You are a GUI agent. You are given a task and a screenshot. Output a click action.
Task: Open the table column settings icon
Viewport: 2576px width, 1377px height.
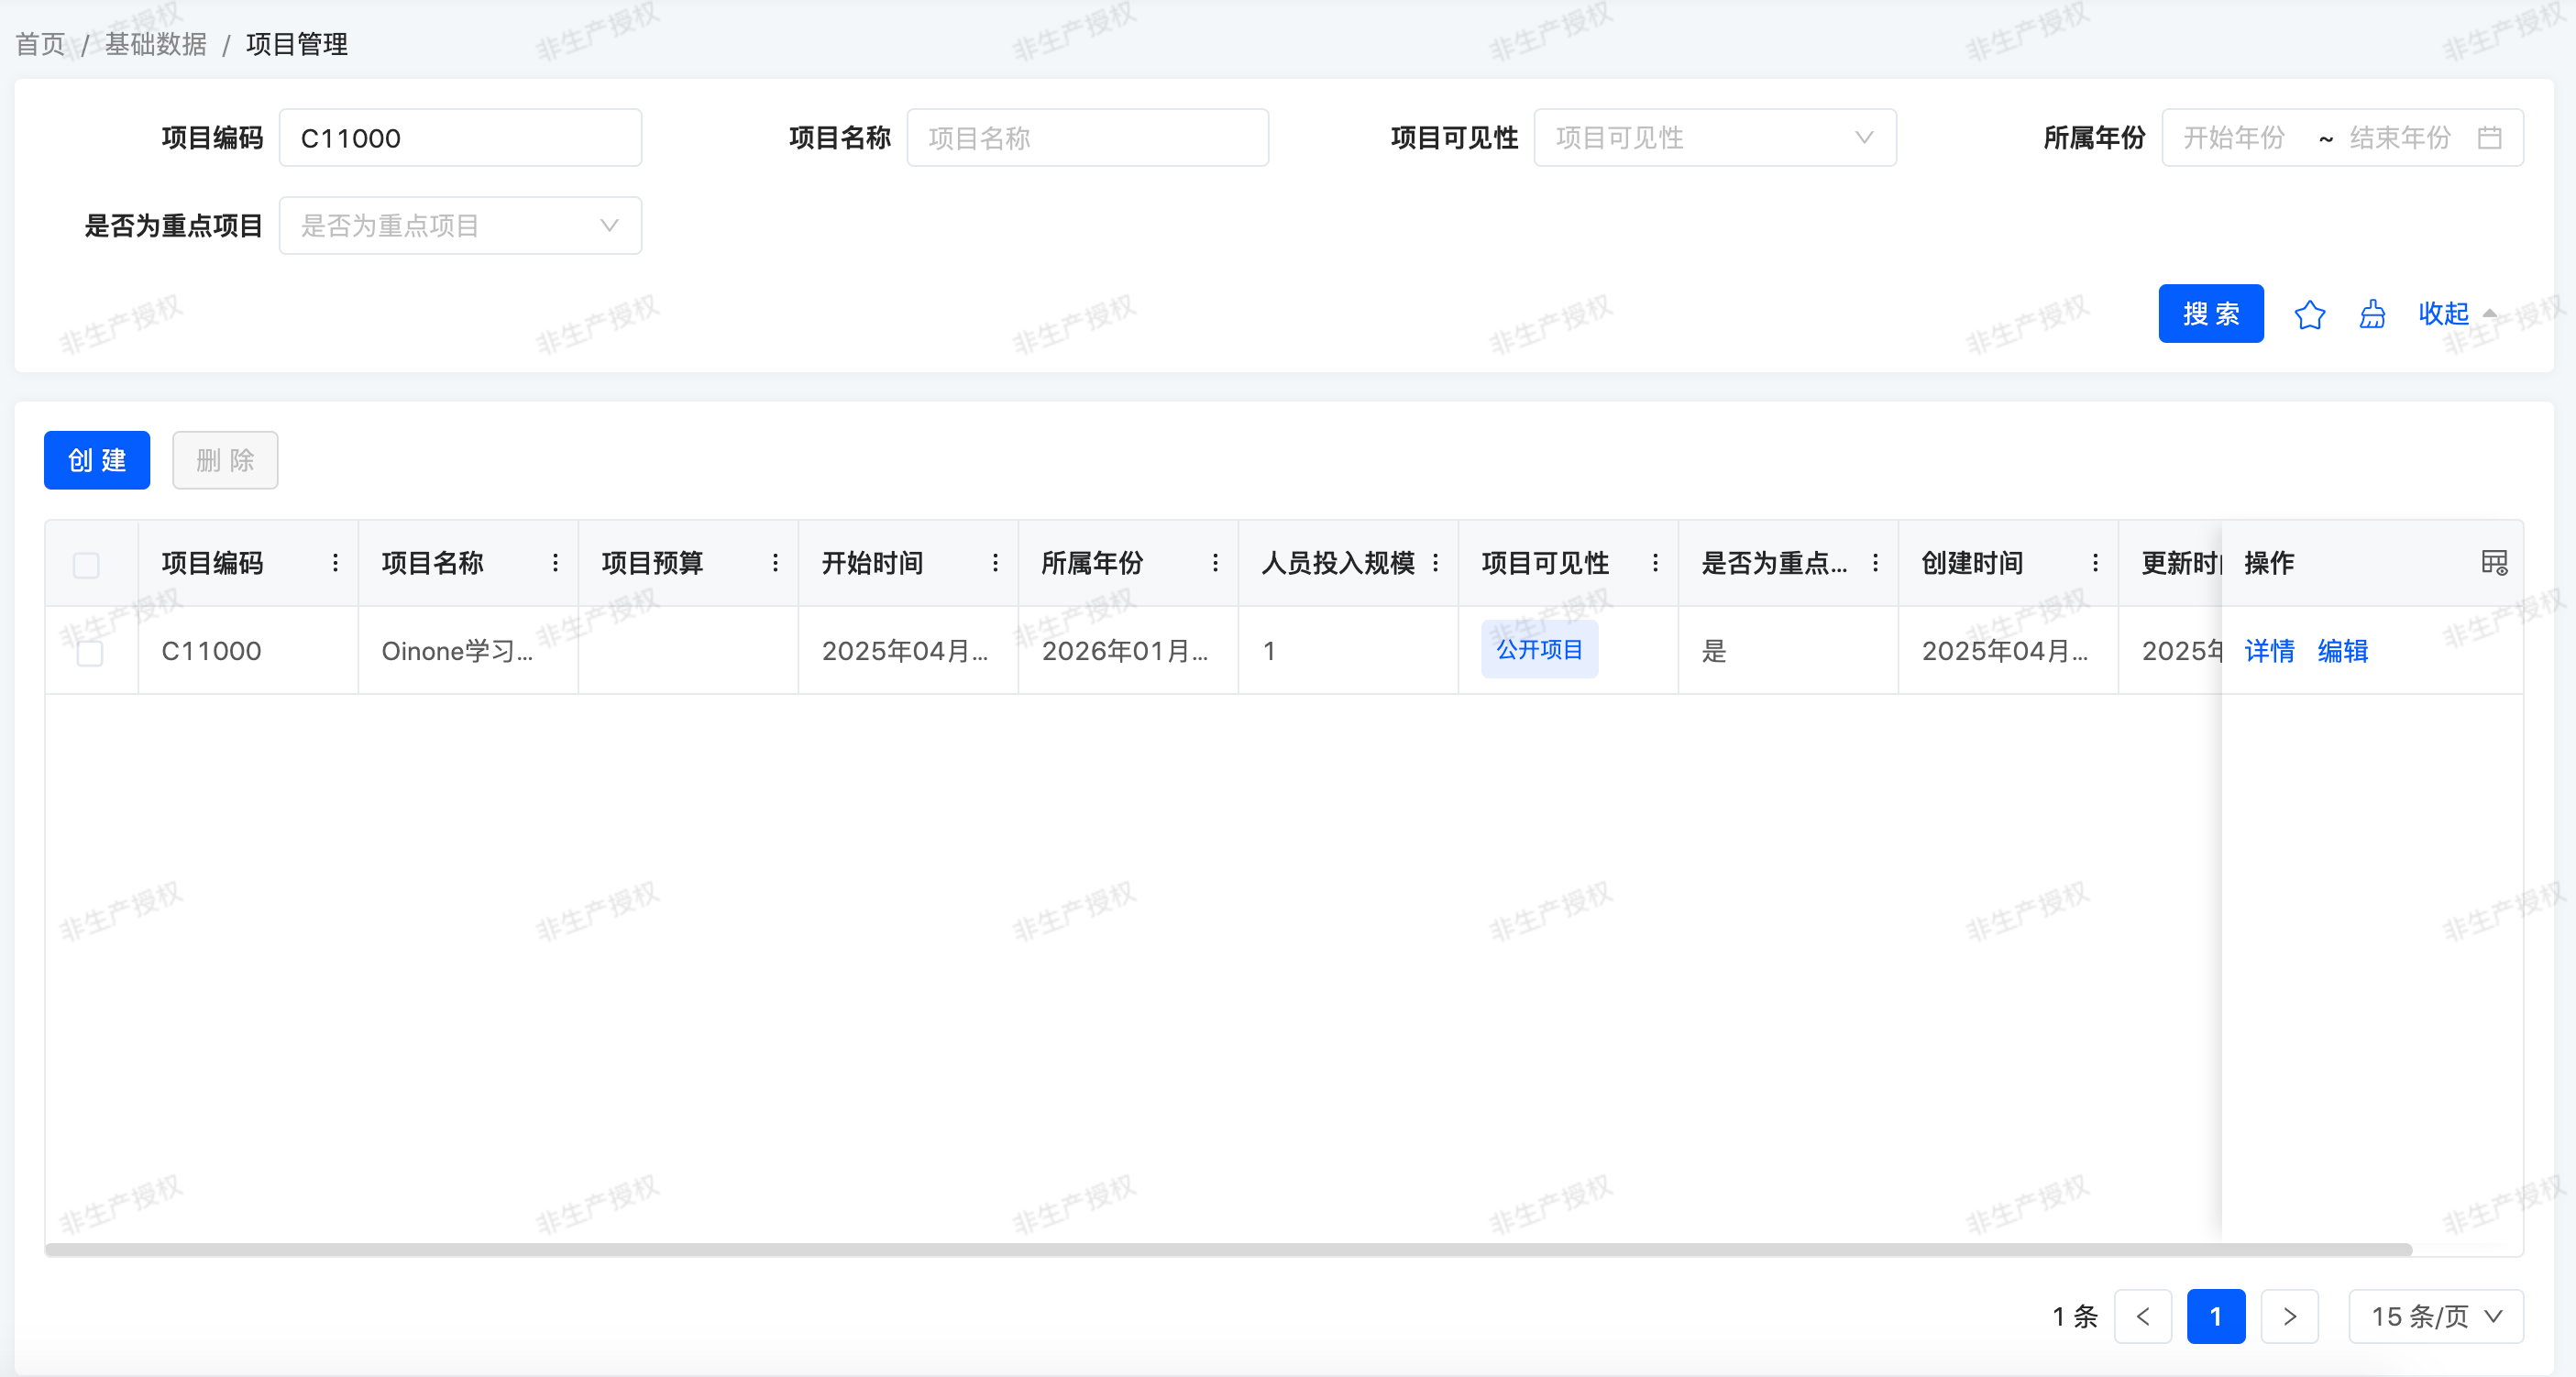(x=2494, y=563)
